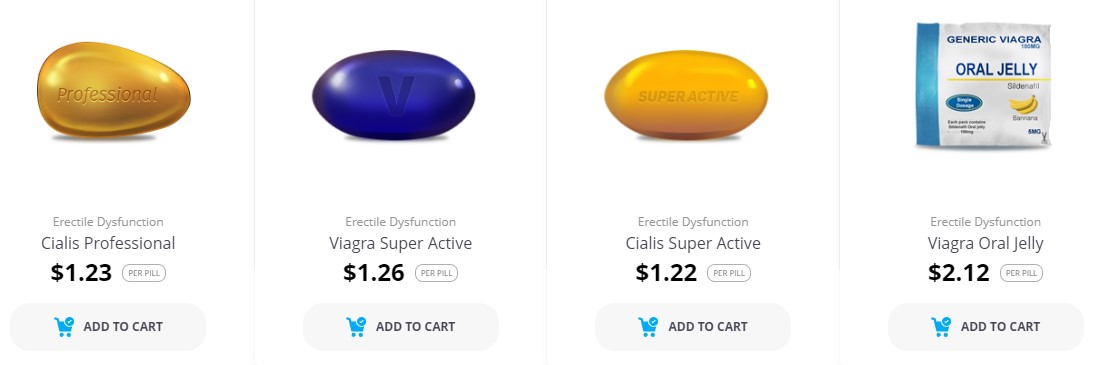Add Cialis Professional to cart
The image size is (1097, 365).
[x=108, y=327]
